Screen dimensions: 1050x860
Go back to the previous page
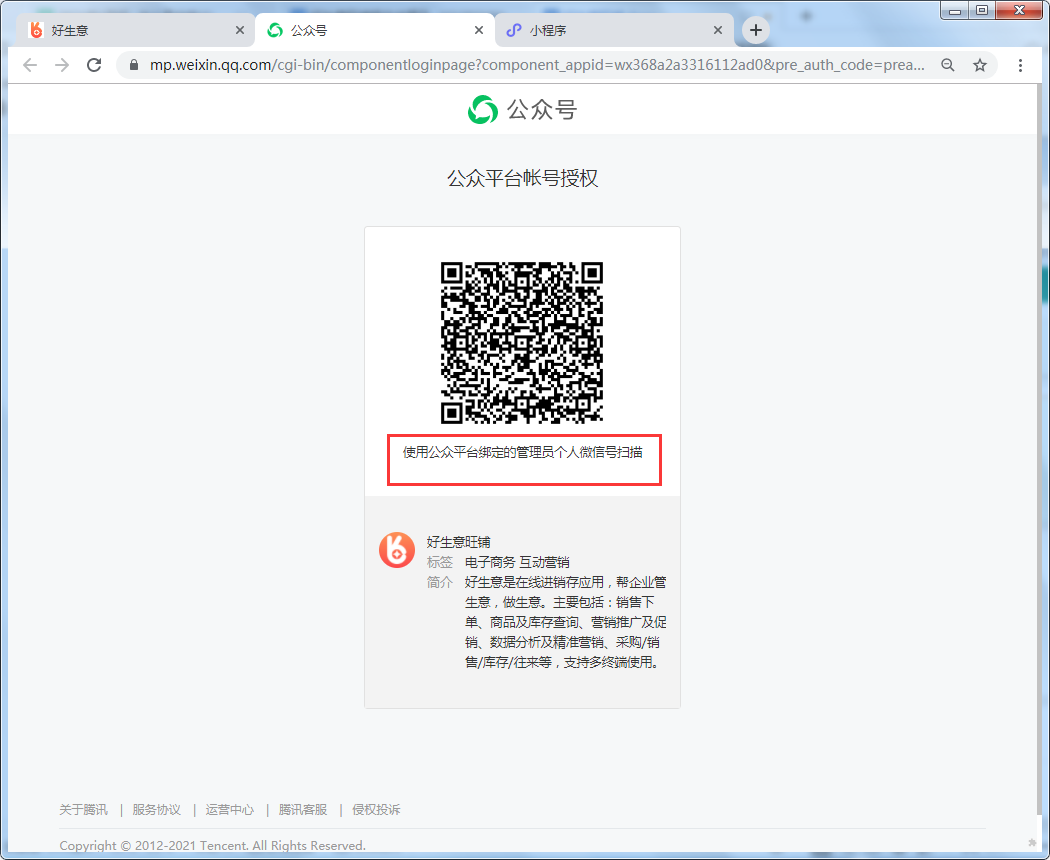point(30,65)
